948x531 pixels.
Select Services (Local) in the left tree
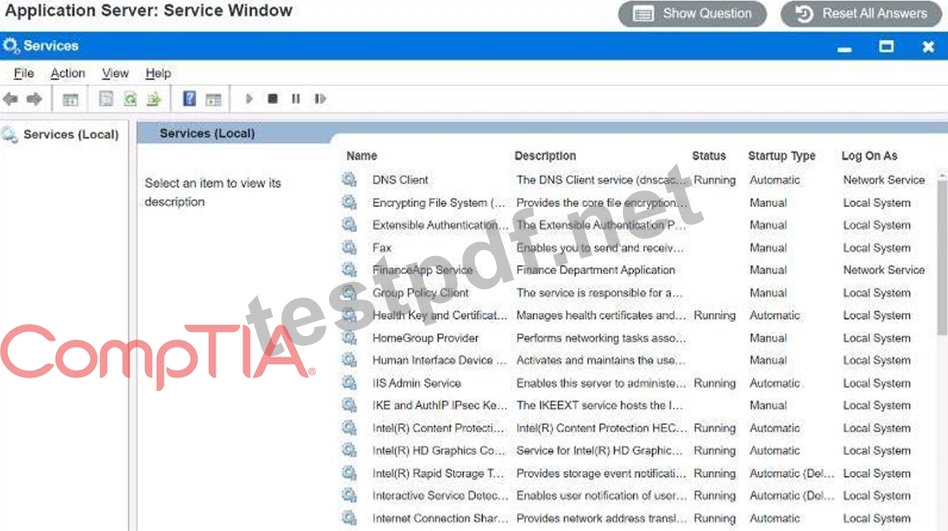(x=60, y=134)
